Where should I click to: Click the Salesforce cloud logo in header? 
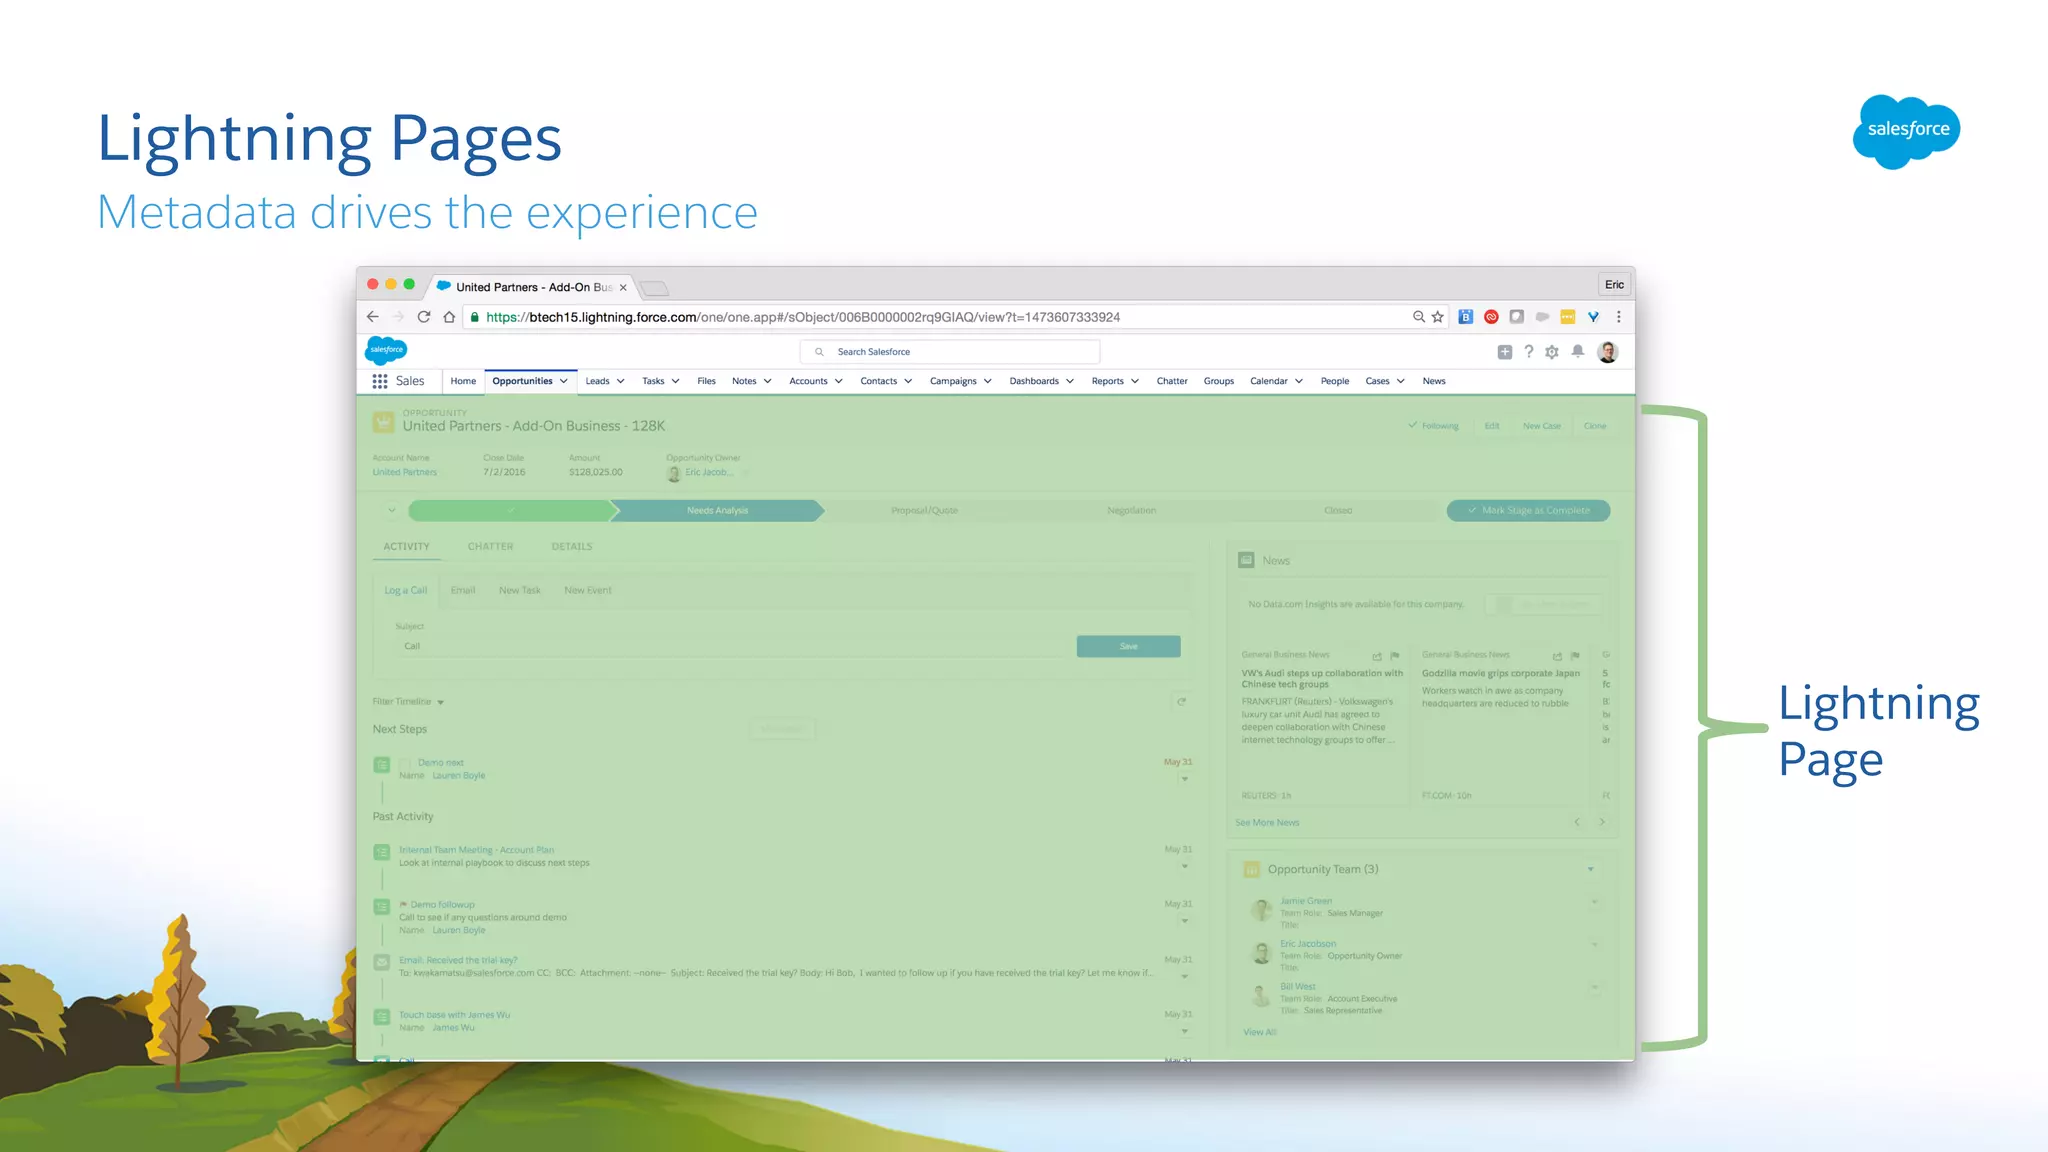click(x=386, y=350)
